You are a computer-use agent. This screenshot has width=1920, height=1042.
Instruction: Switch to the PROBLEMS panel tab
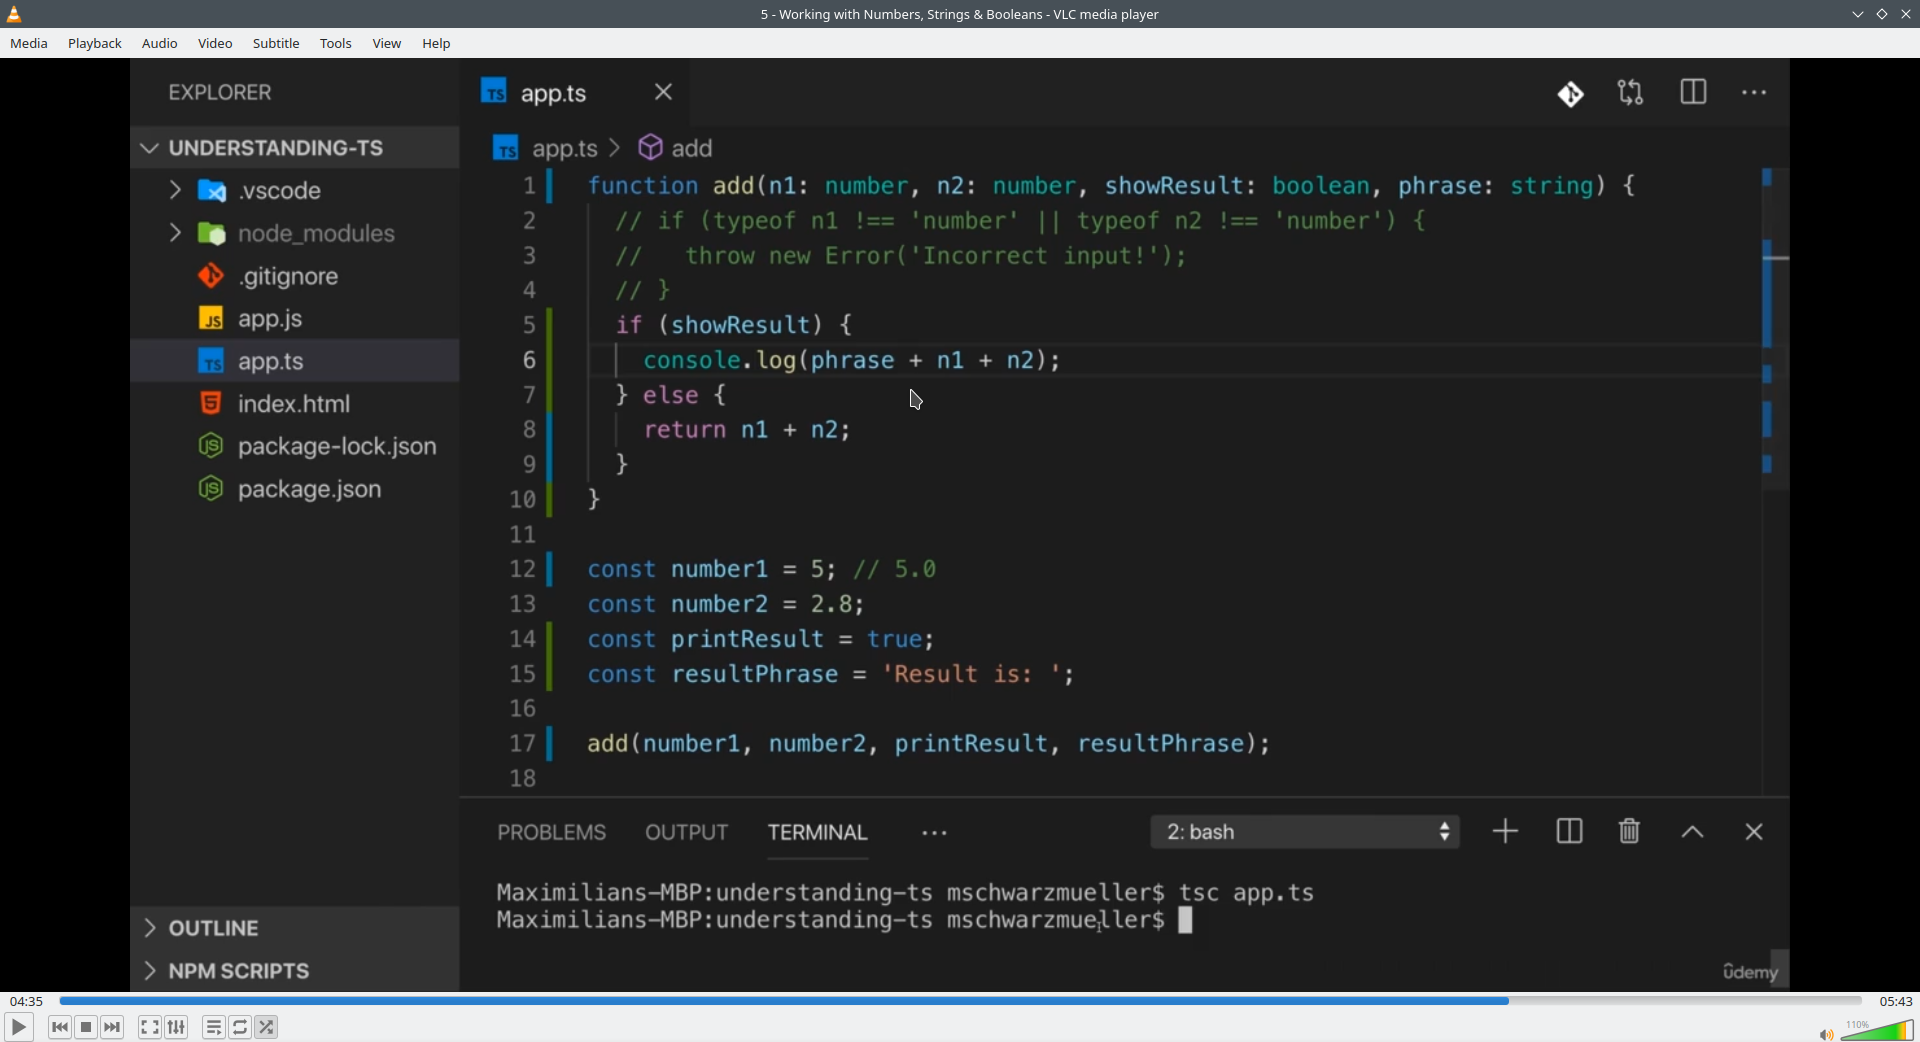click(x=552, y=832)
